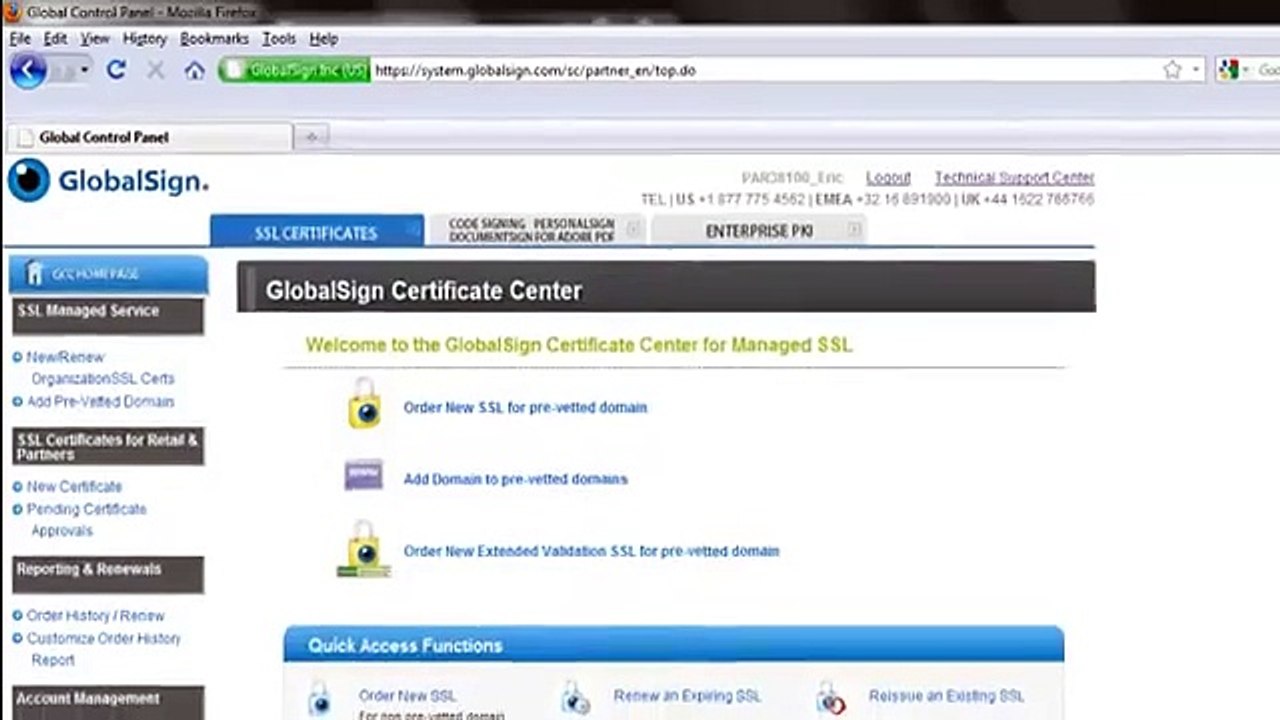Click icon next to Order New SSL quick access
1280x720 pixels.
pyautogui.click(x=320, y=699)
